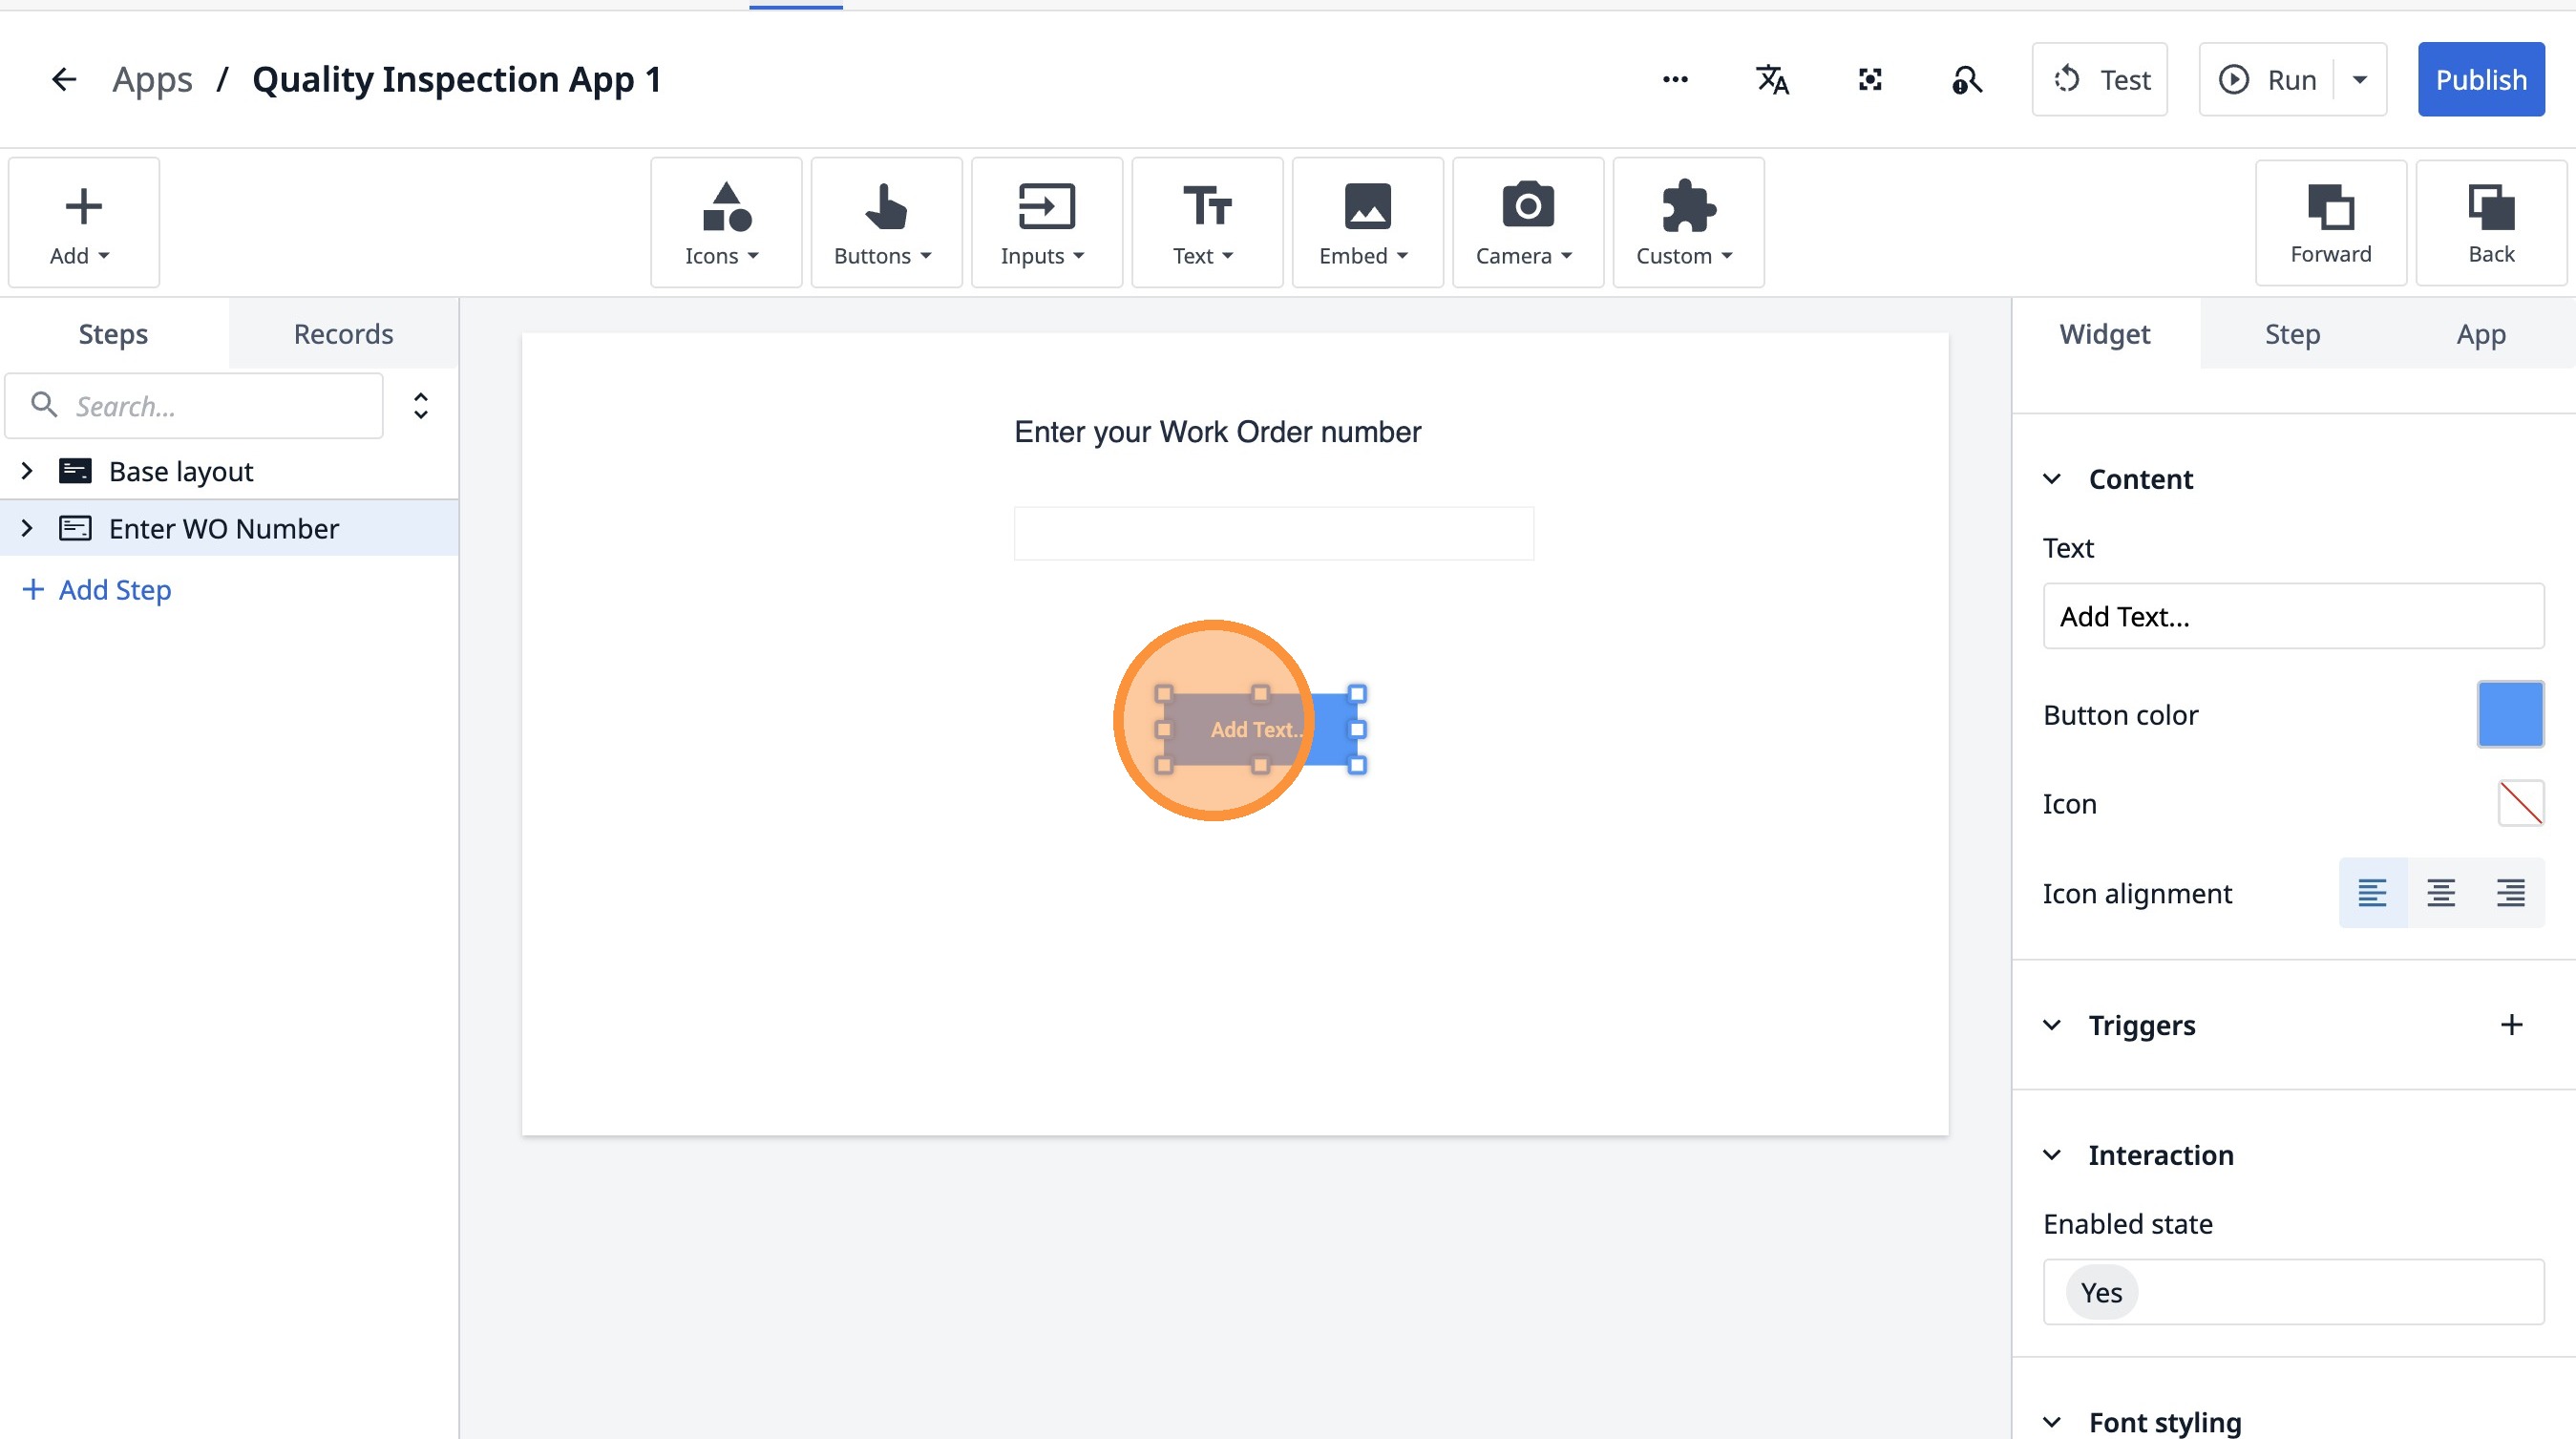Bring widget Forward in layer order
The width and height of the screenshot is (2576, 1439).
click(x=2330, y=222)
